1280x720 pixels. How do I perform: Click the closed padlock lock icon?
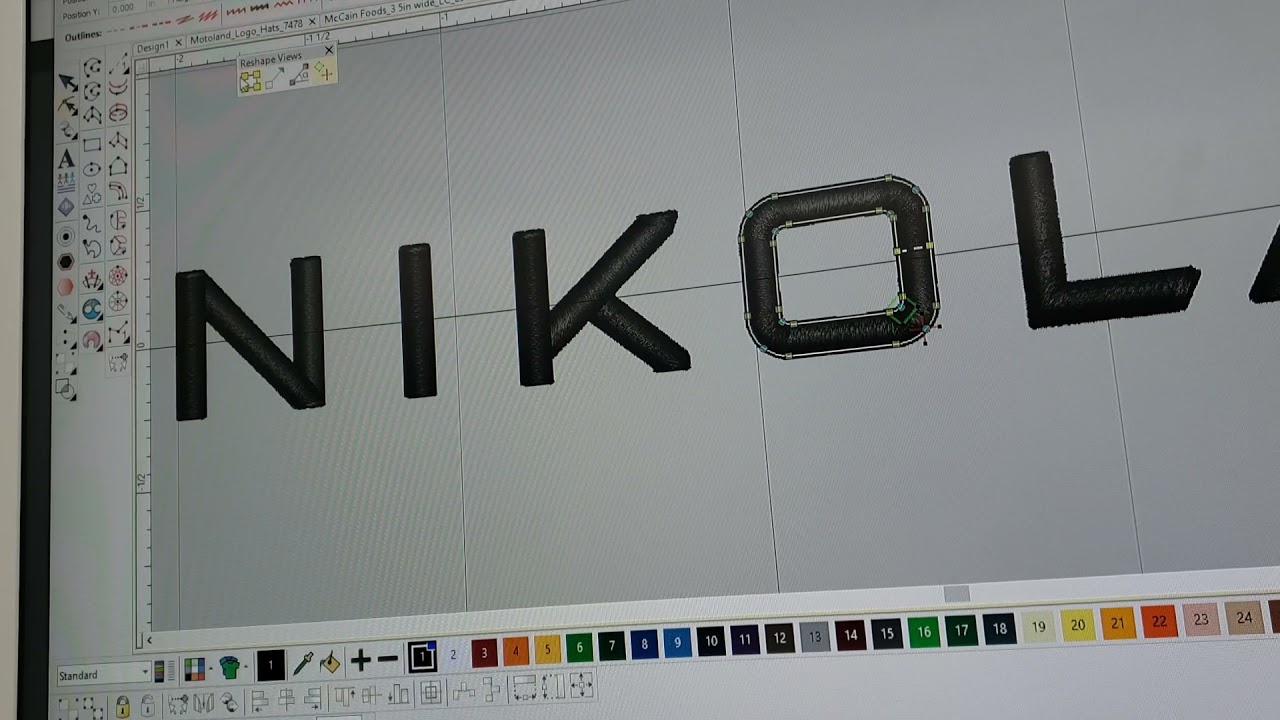point(122,705)
